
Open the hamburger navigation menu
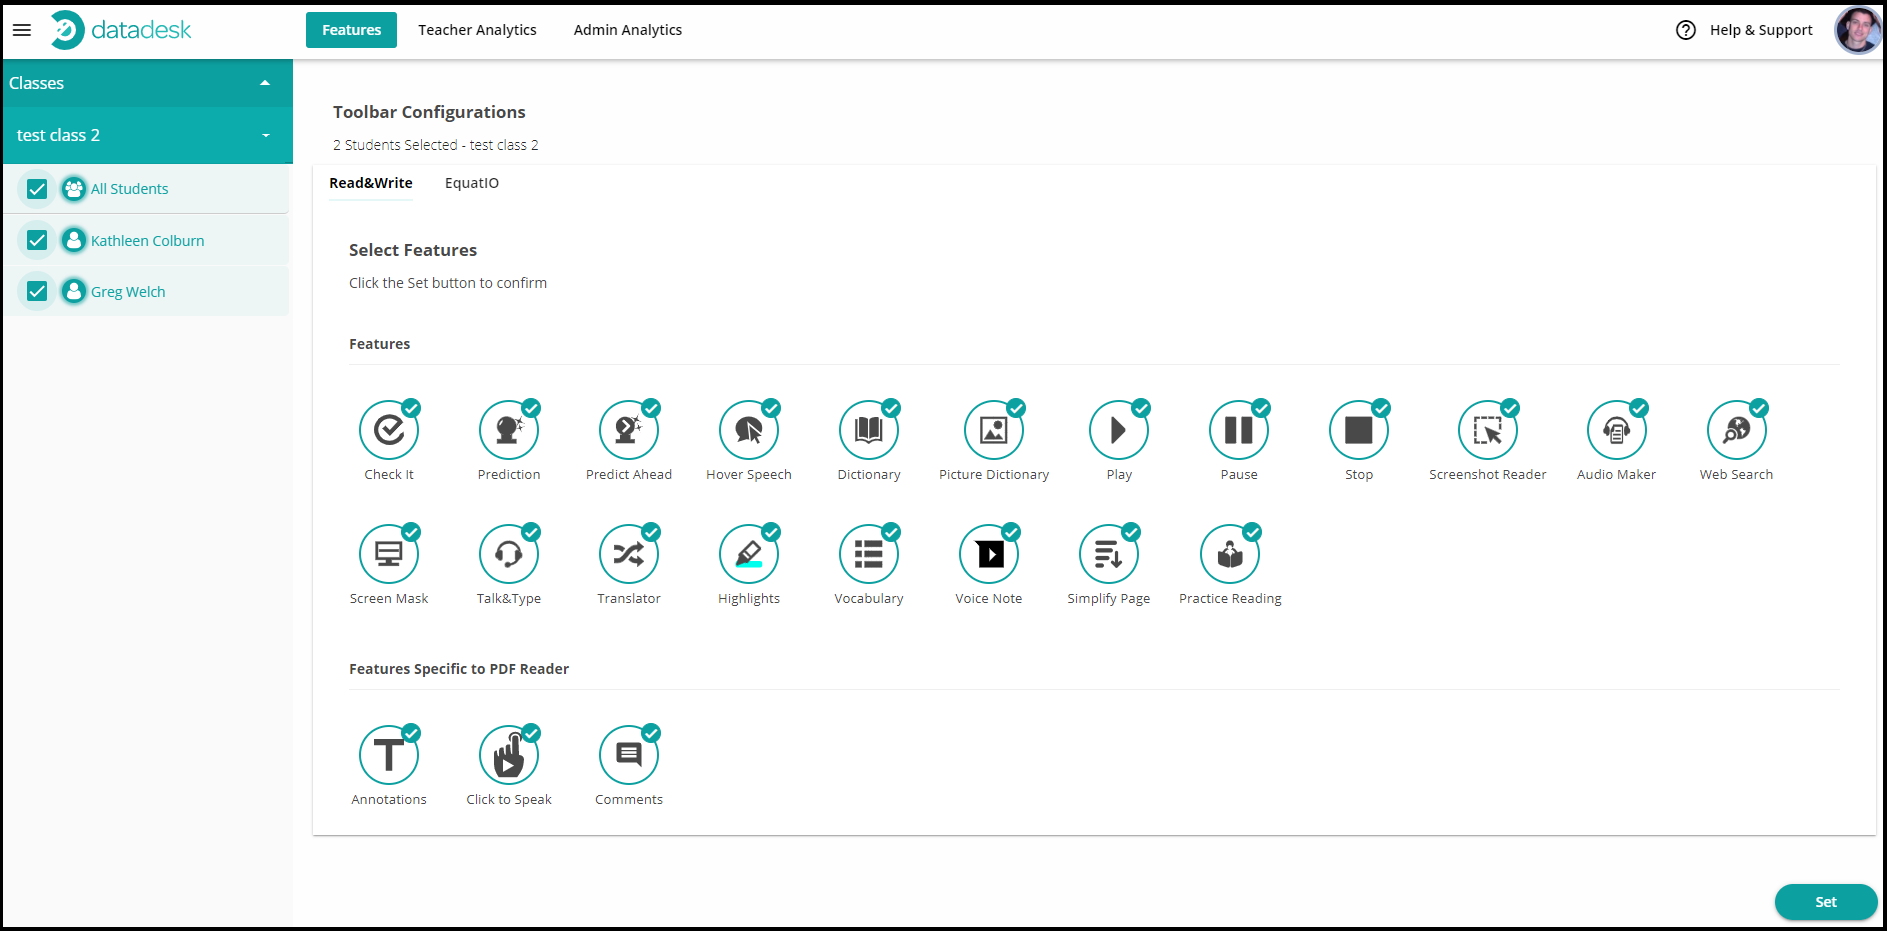click(22, 30)
